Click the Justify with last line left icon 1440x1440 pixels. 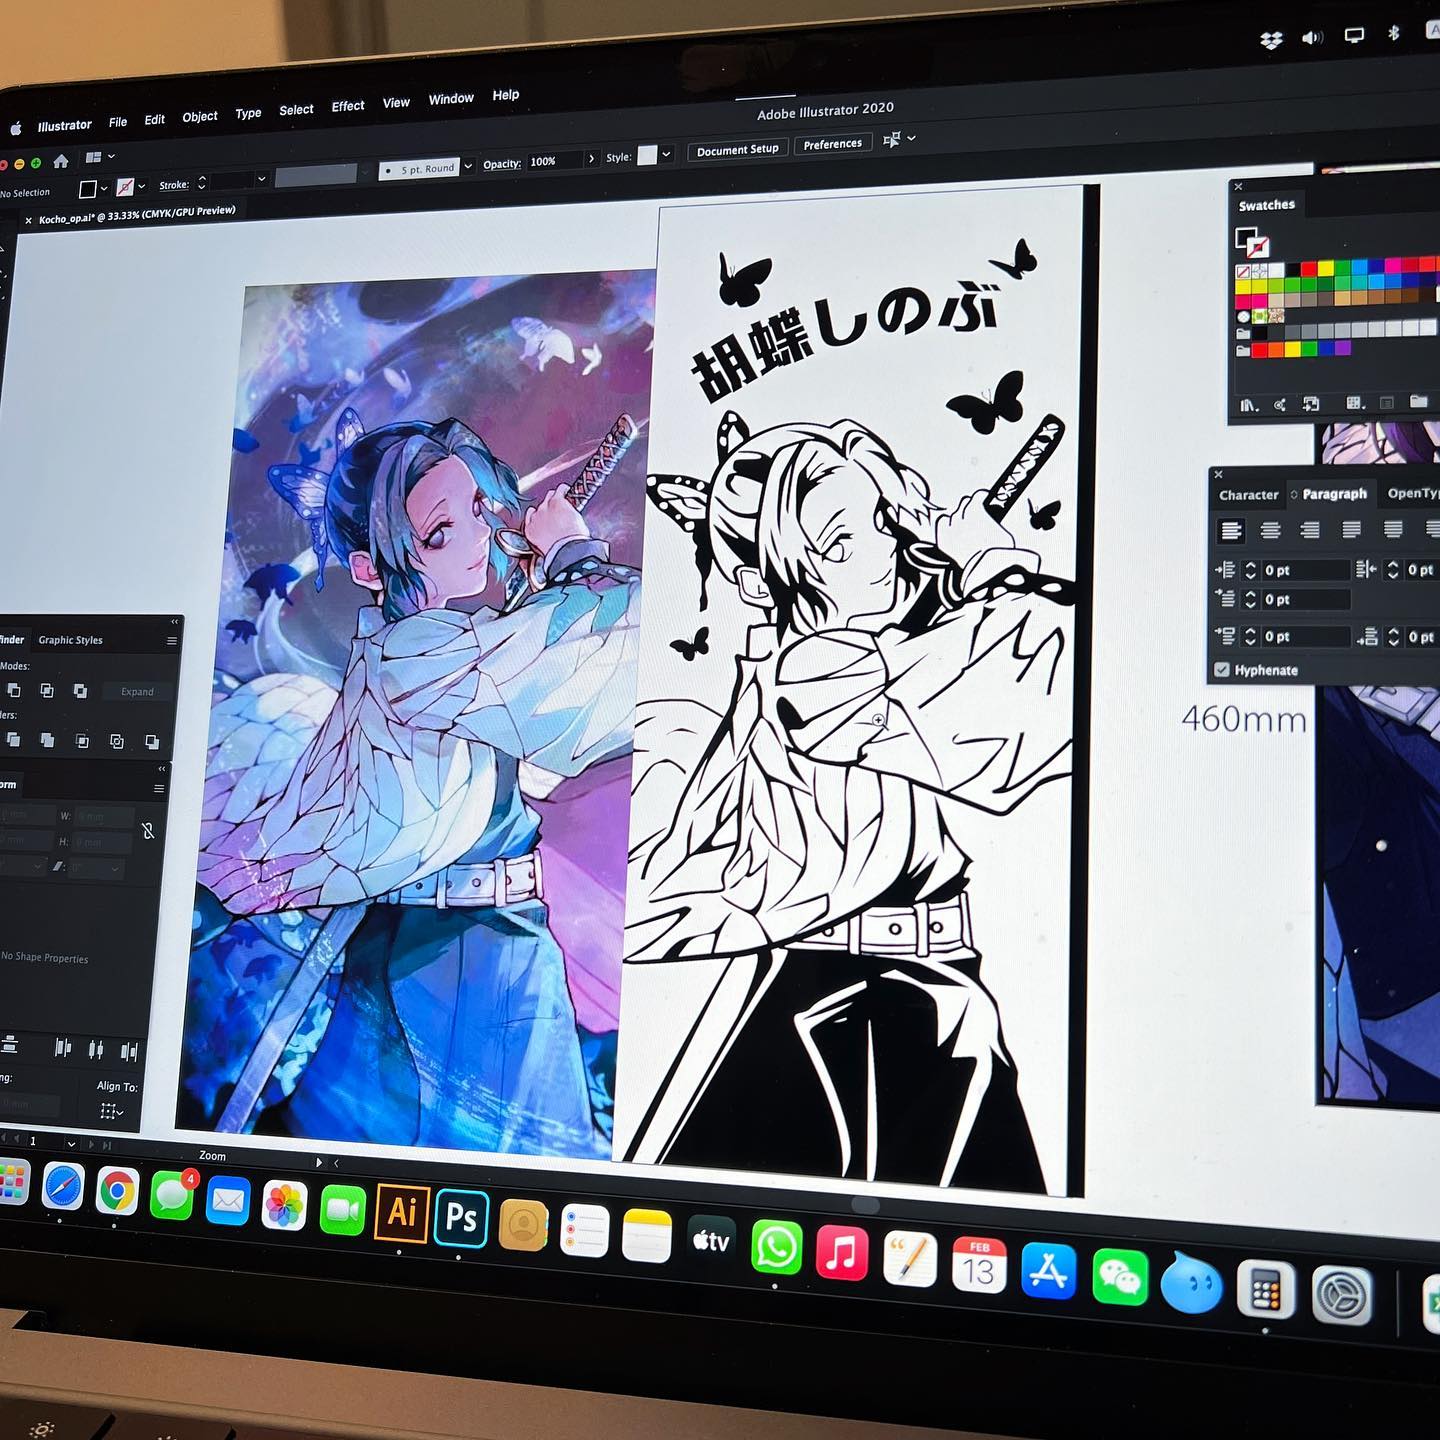[x=1351, y=529]
